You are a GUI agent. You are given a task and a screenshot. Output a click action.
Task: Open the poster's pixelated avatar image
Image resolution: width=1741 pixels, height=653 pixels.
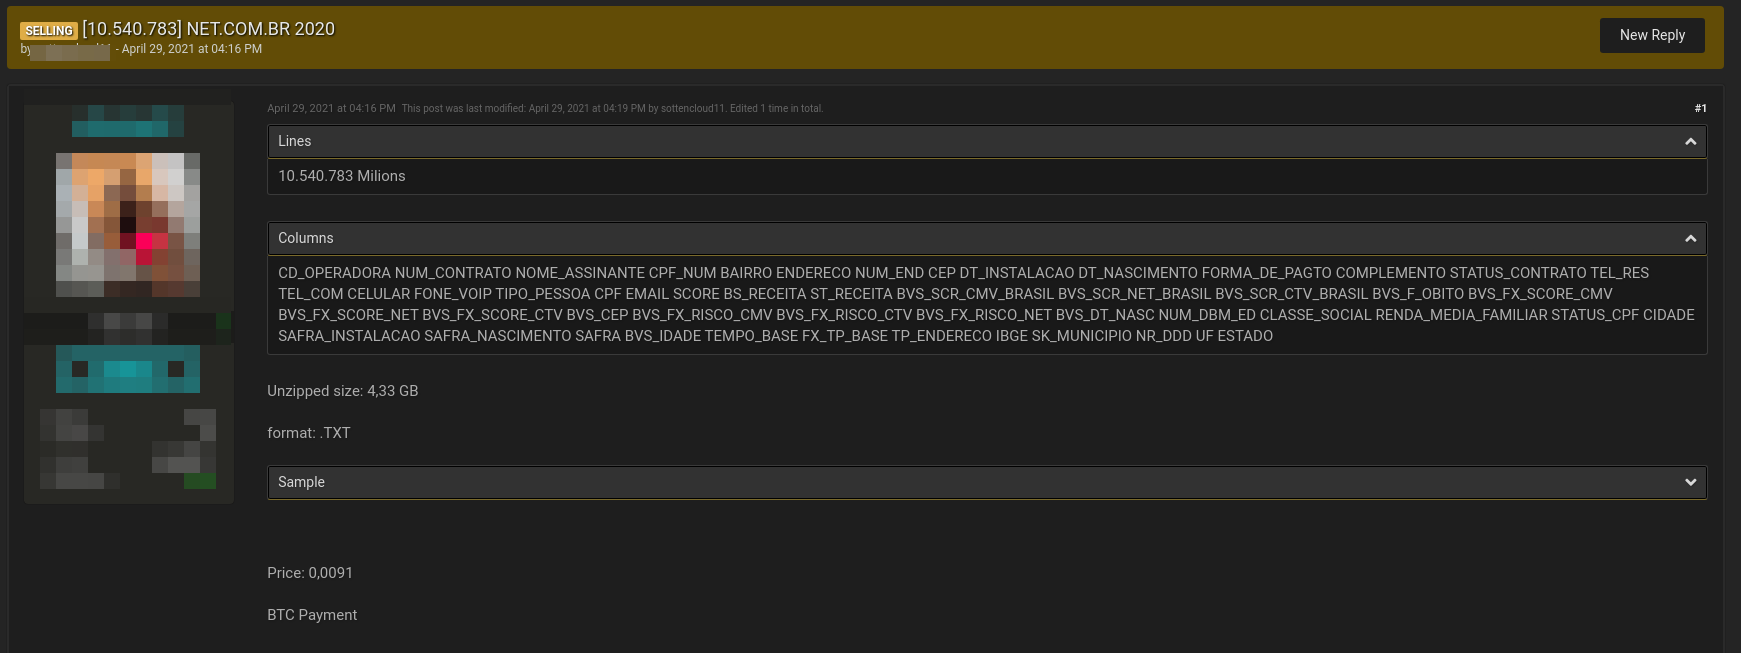point(128,225)
